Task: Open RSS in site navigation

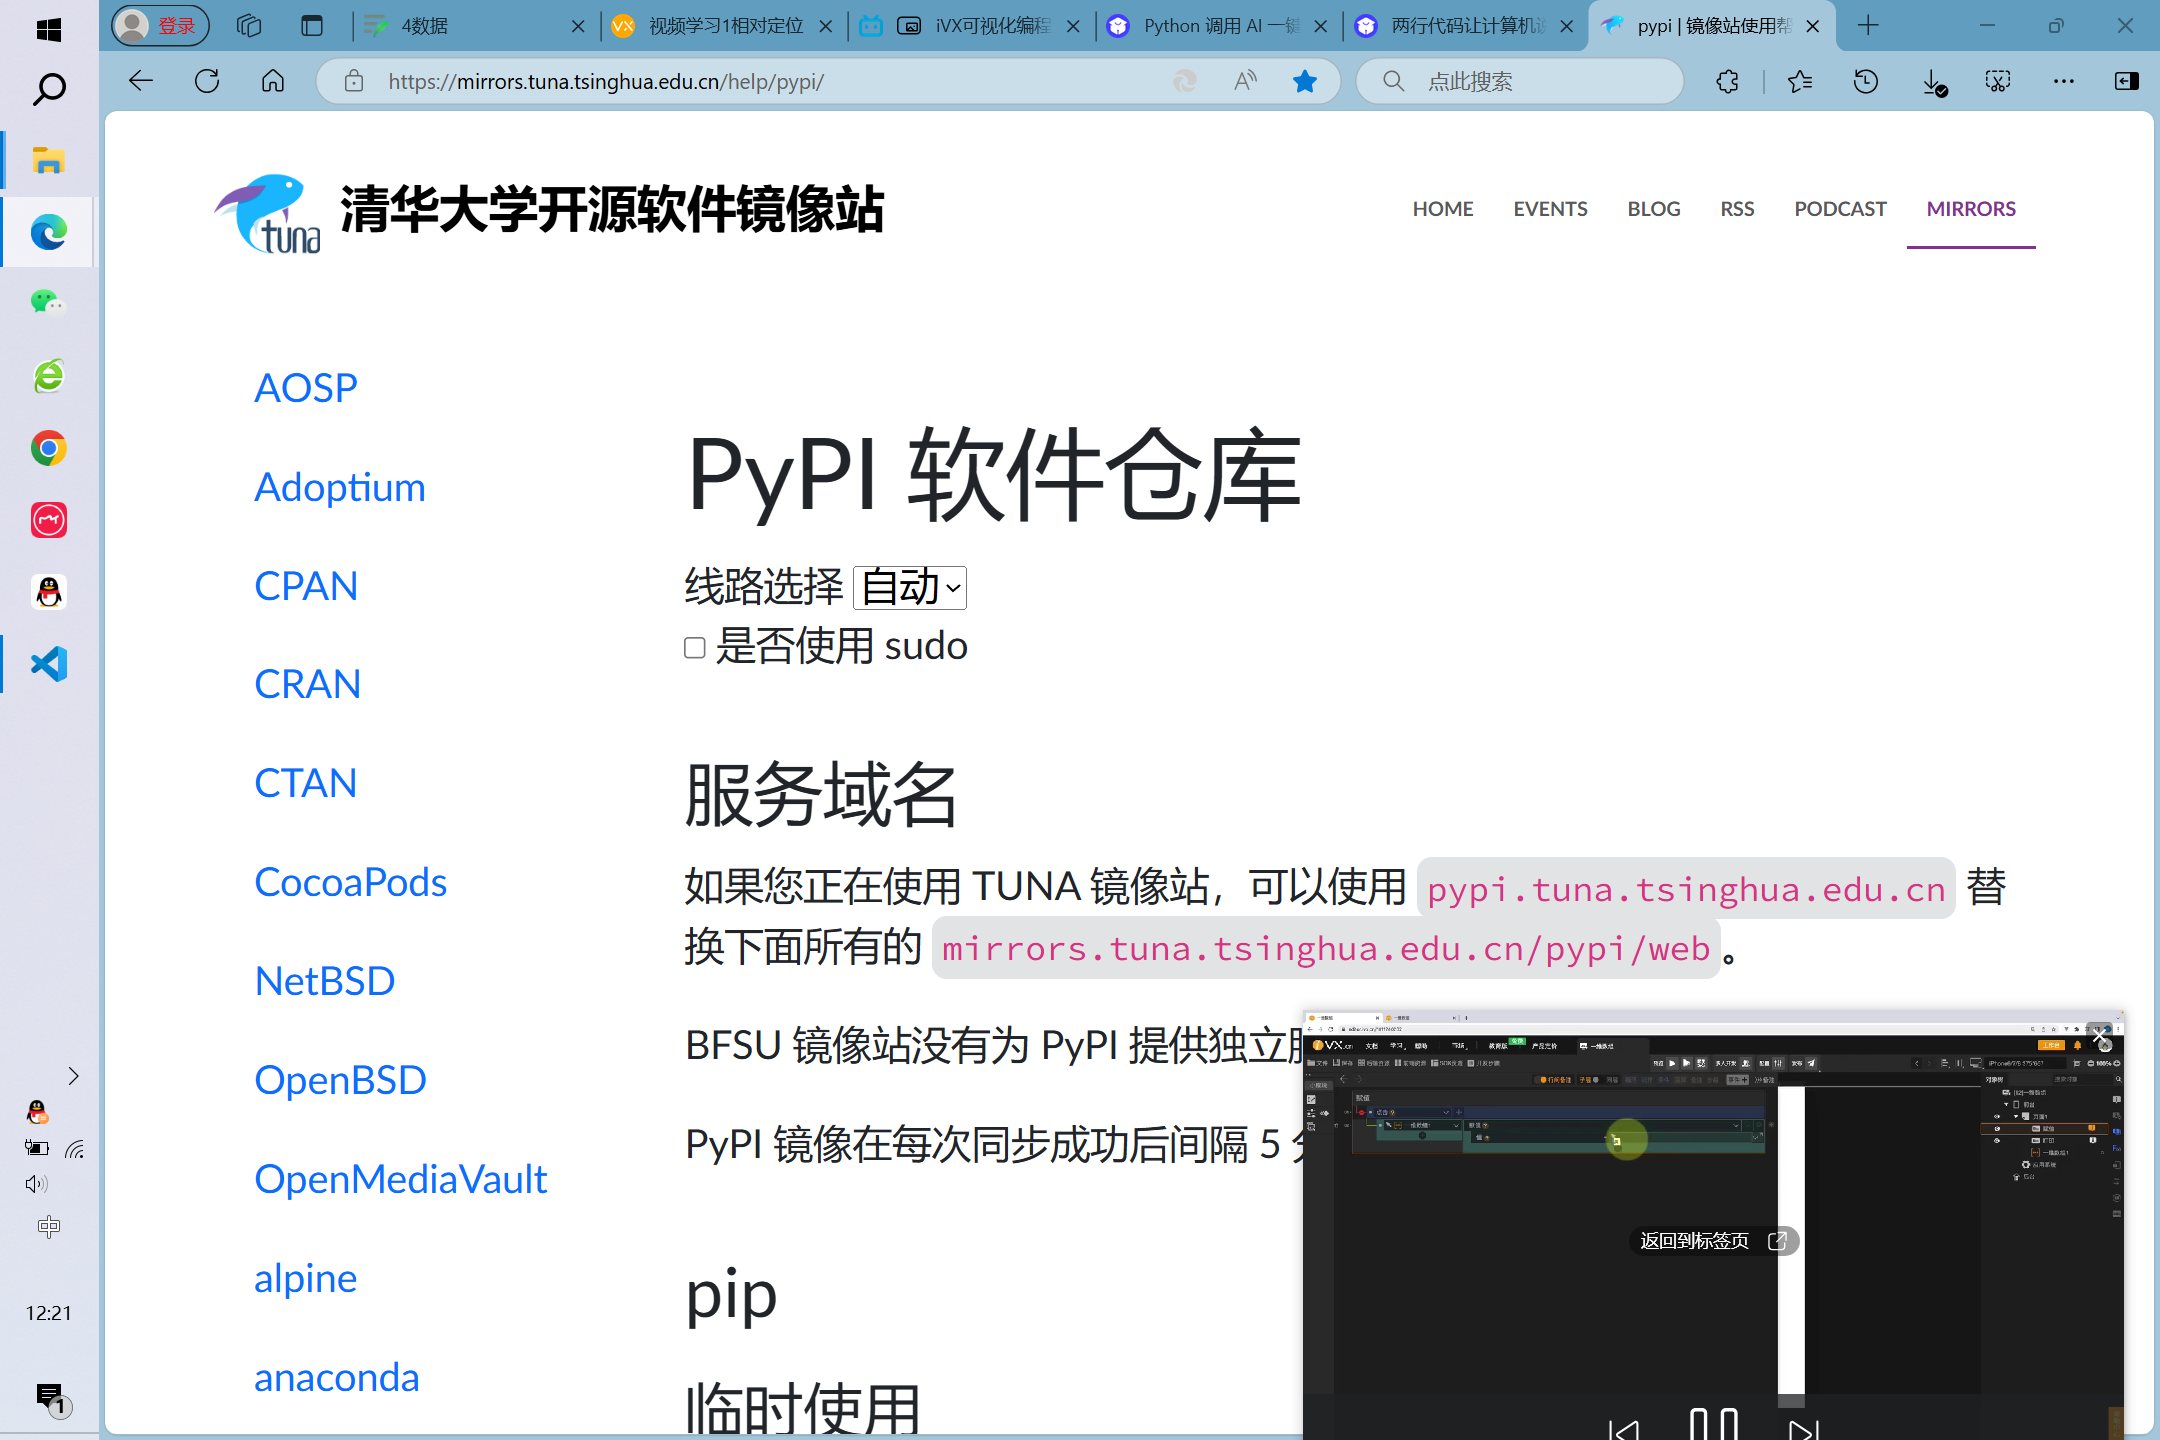Action: tap(1737, 209)
